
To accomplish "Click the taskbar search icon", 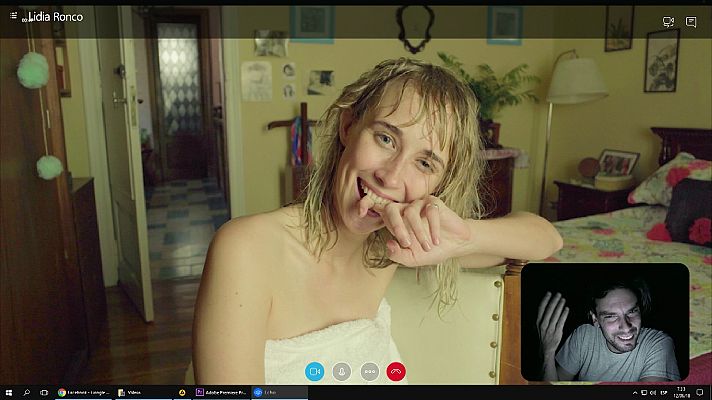I will tap(27, 393).
